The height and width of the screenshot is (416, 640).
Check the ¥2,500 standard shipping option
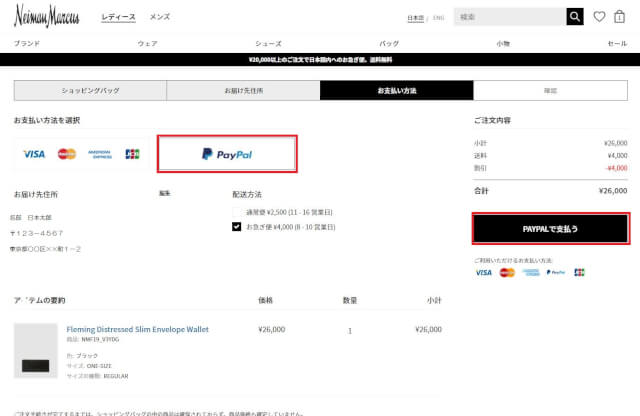pyautogui.click(x=236, y=212)
